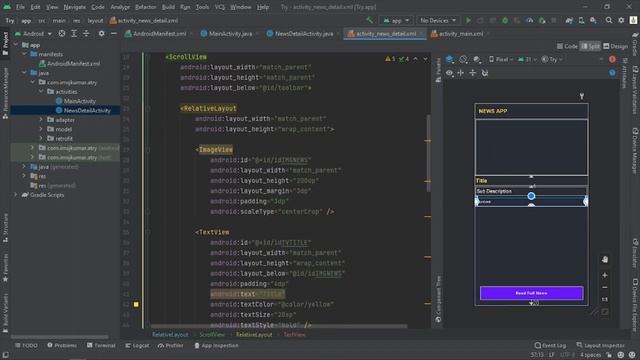Collapse the manifests folder
Image resolution: width=640 pixels, height=360 pixels.
24,54
